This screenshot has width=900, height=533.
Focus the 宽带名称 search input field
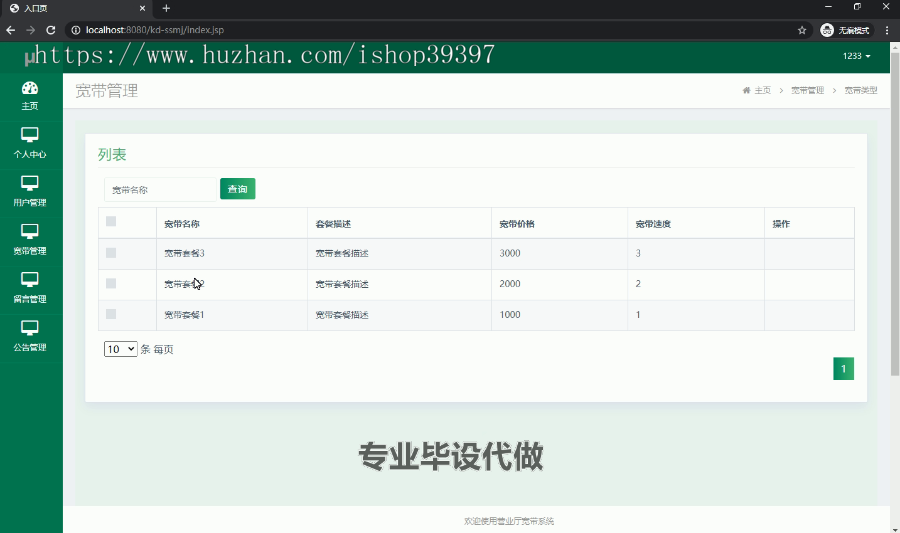[x=160, y=189]
